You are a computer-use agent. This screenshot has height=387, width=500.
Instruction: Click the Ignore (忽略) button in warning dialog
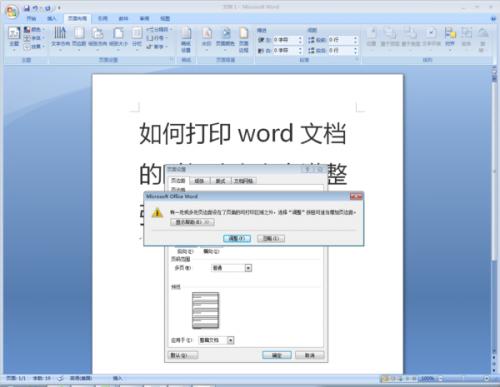coord(271,238)
